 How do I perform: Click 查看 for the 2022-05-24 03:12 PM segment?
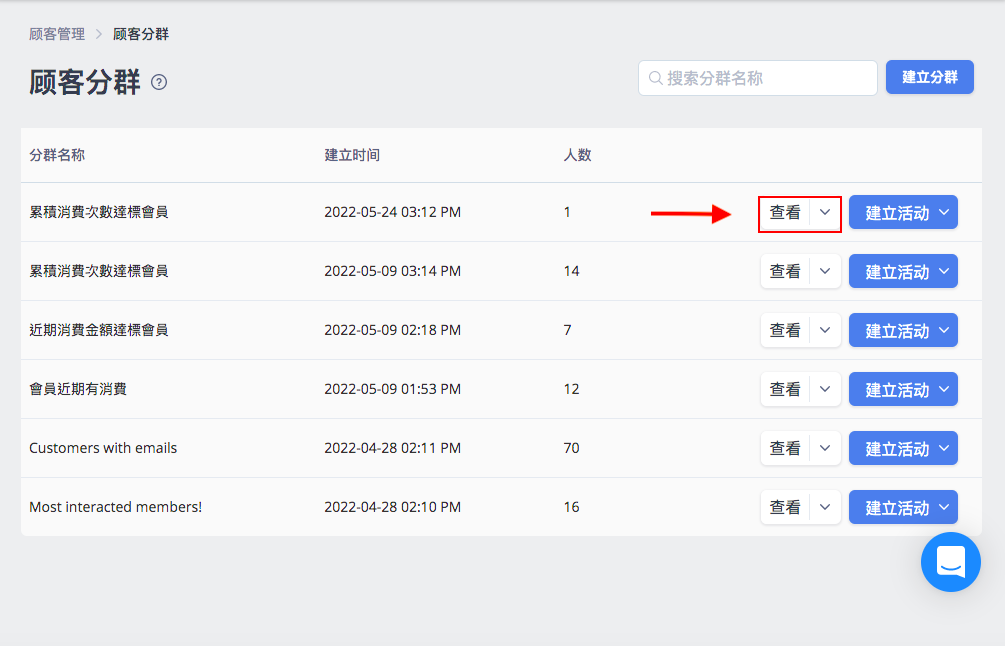[x=785, y=212]
